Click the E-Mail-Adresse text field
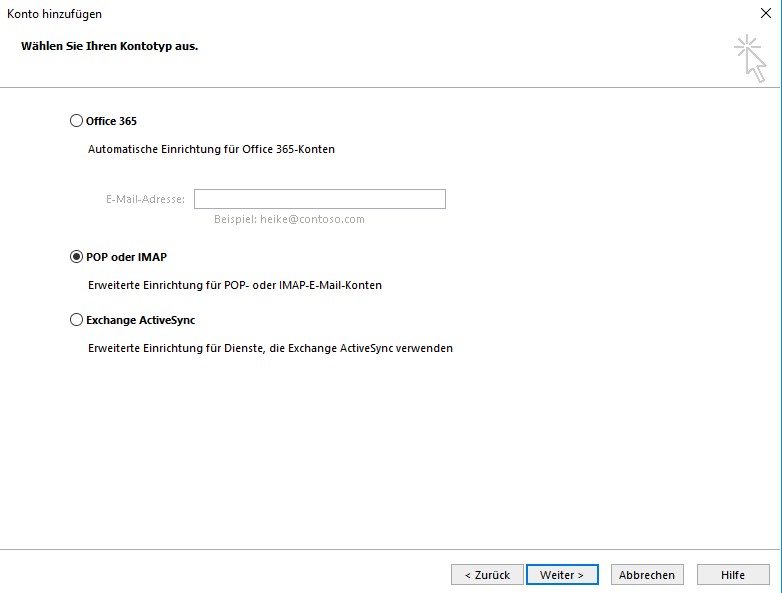Viewport: 782px width, 593px height. (x=319, y=199)
